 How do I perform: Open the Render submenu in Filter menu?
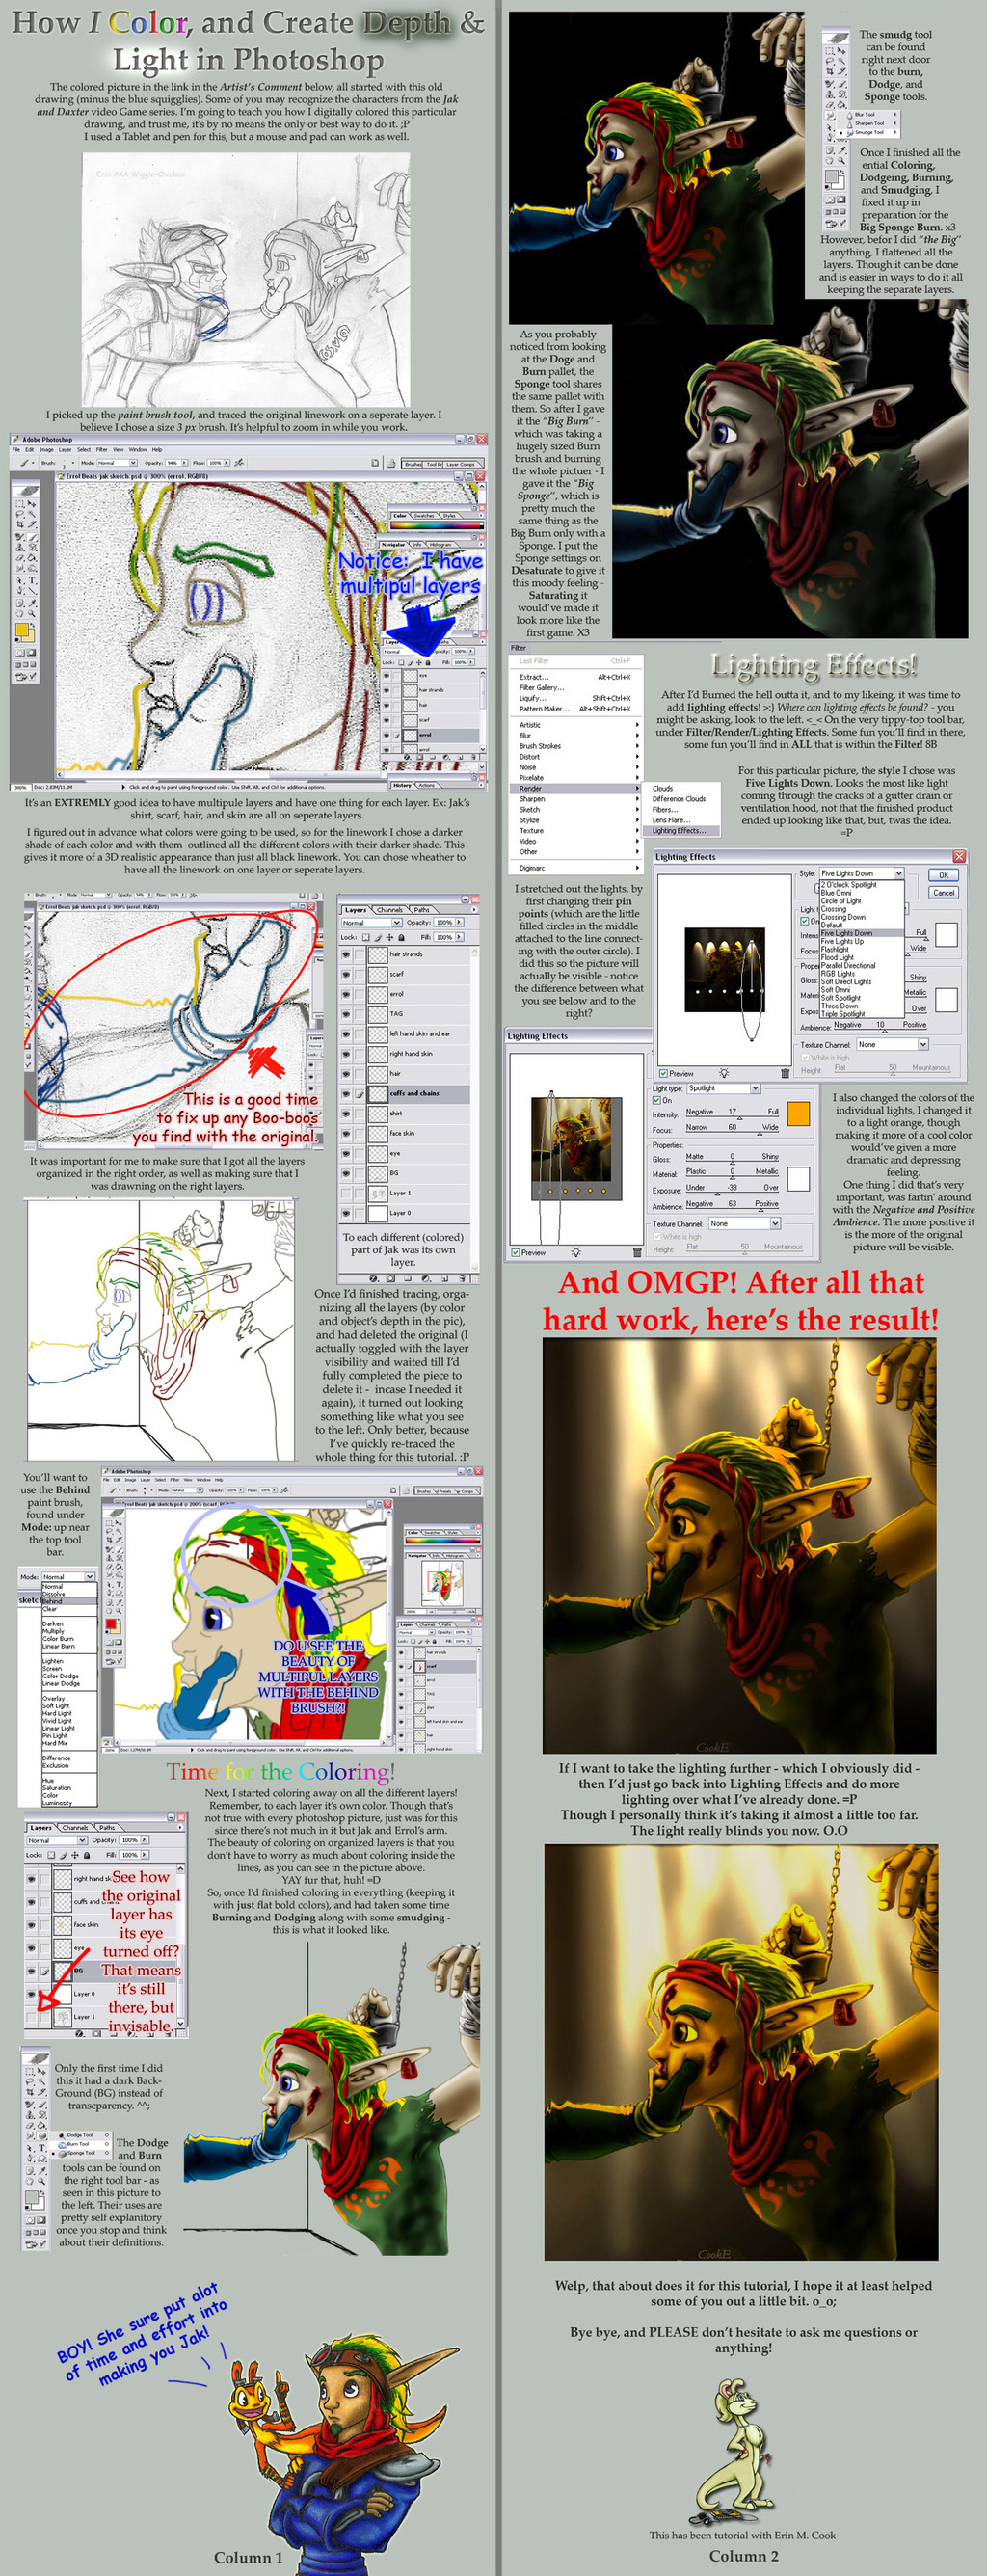[576, 788]
